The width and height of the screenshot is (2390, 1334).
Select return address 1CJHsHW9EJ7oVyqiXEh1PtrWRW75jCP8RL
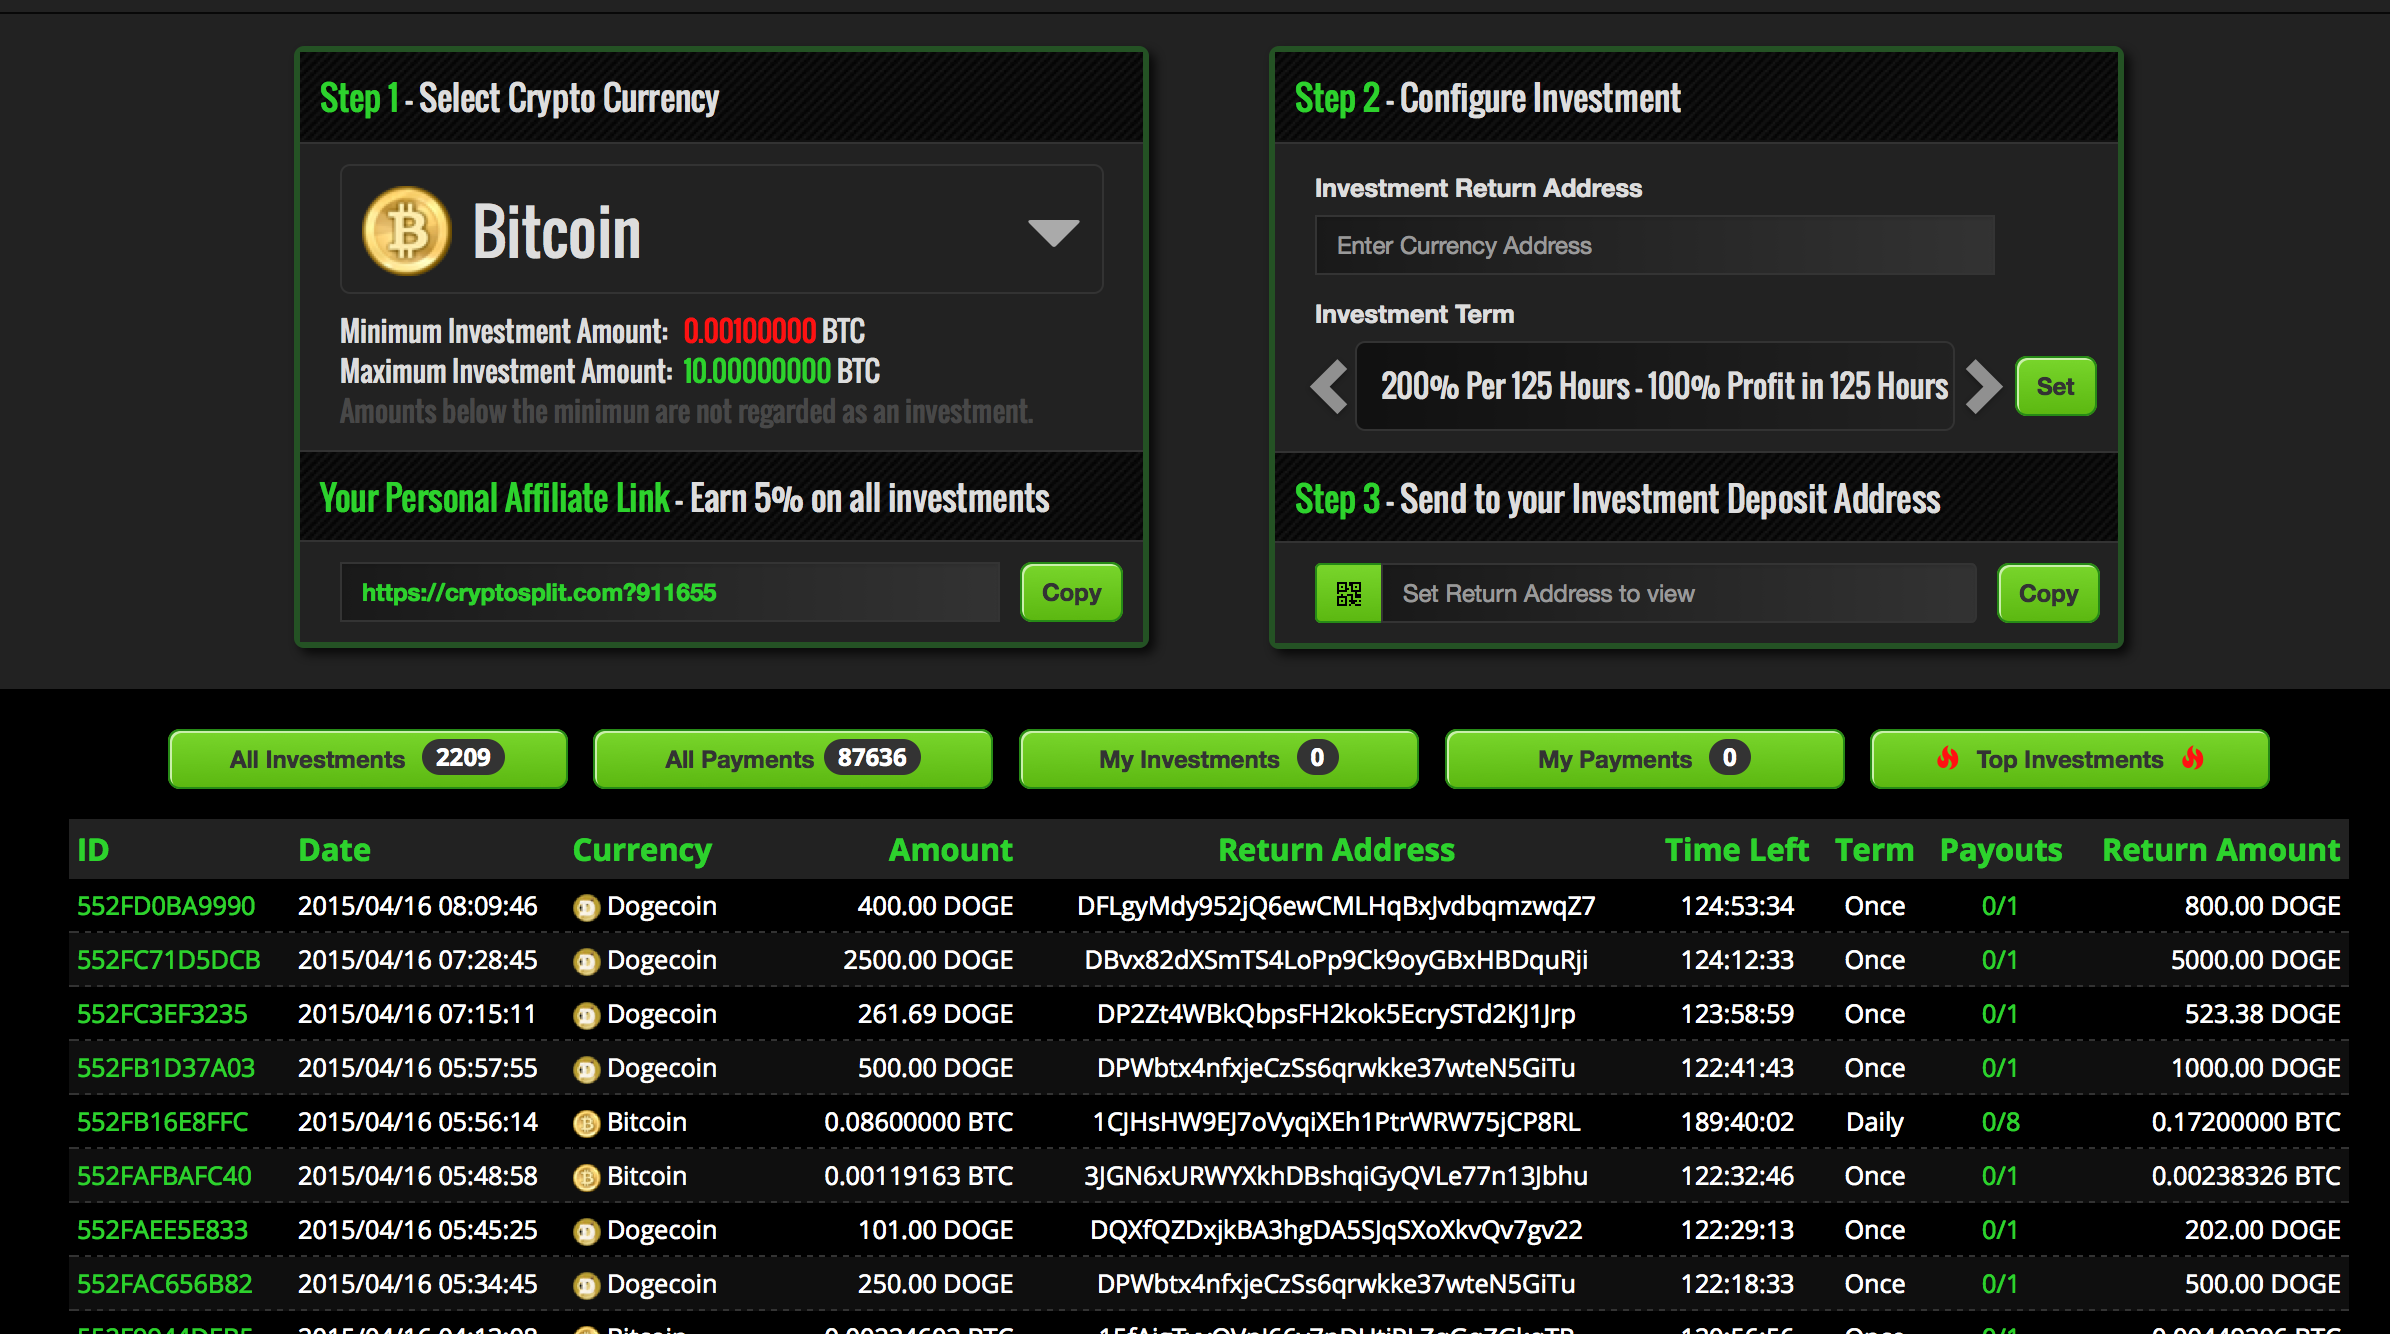click(x=1336, y=1122)
